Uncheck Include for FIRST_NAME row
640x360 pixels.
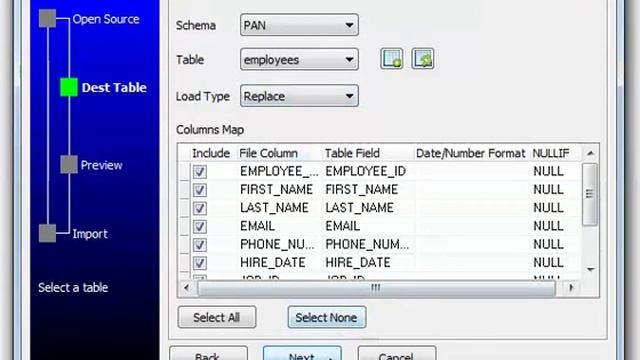click(x=200, y=190)
